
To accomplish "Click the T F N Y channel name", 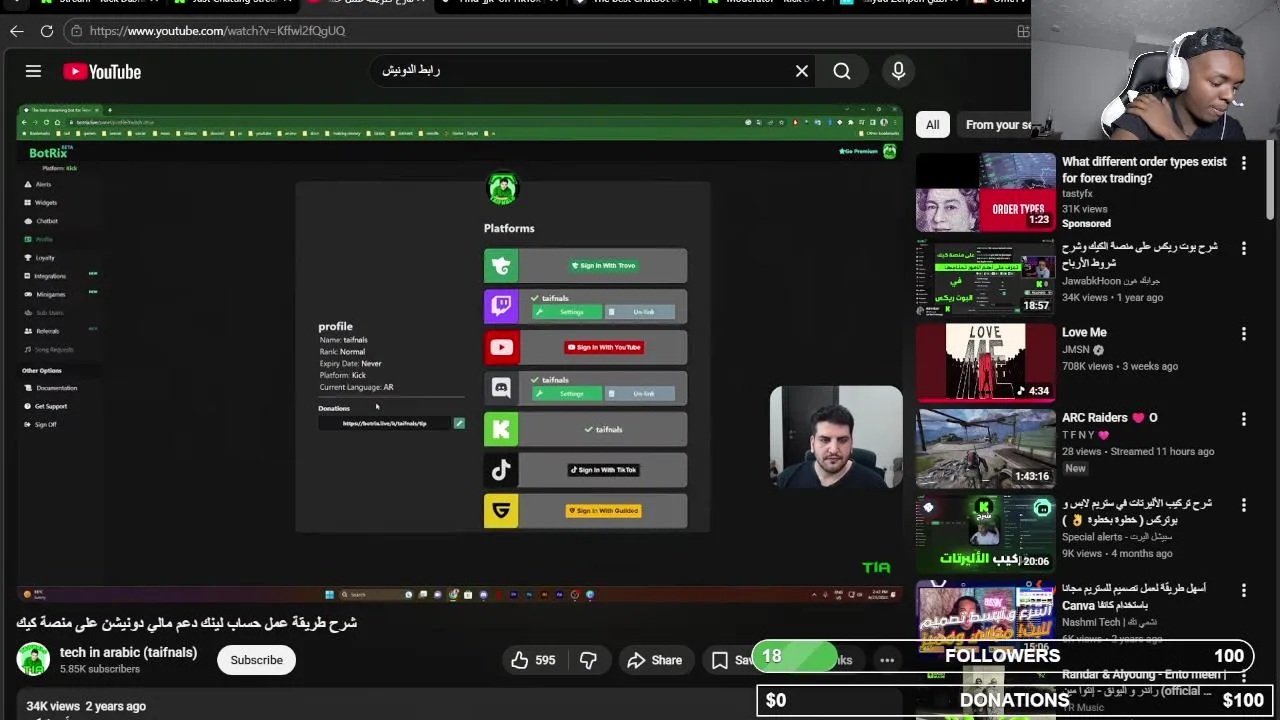I will pyautogui.click(x=1078, y=435).
